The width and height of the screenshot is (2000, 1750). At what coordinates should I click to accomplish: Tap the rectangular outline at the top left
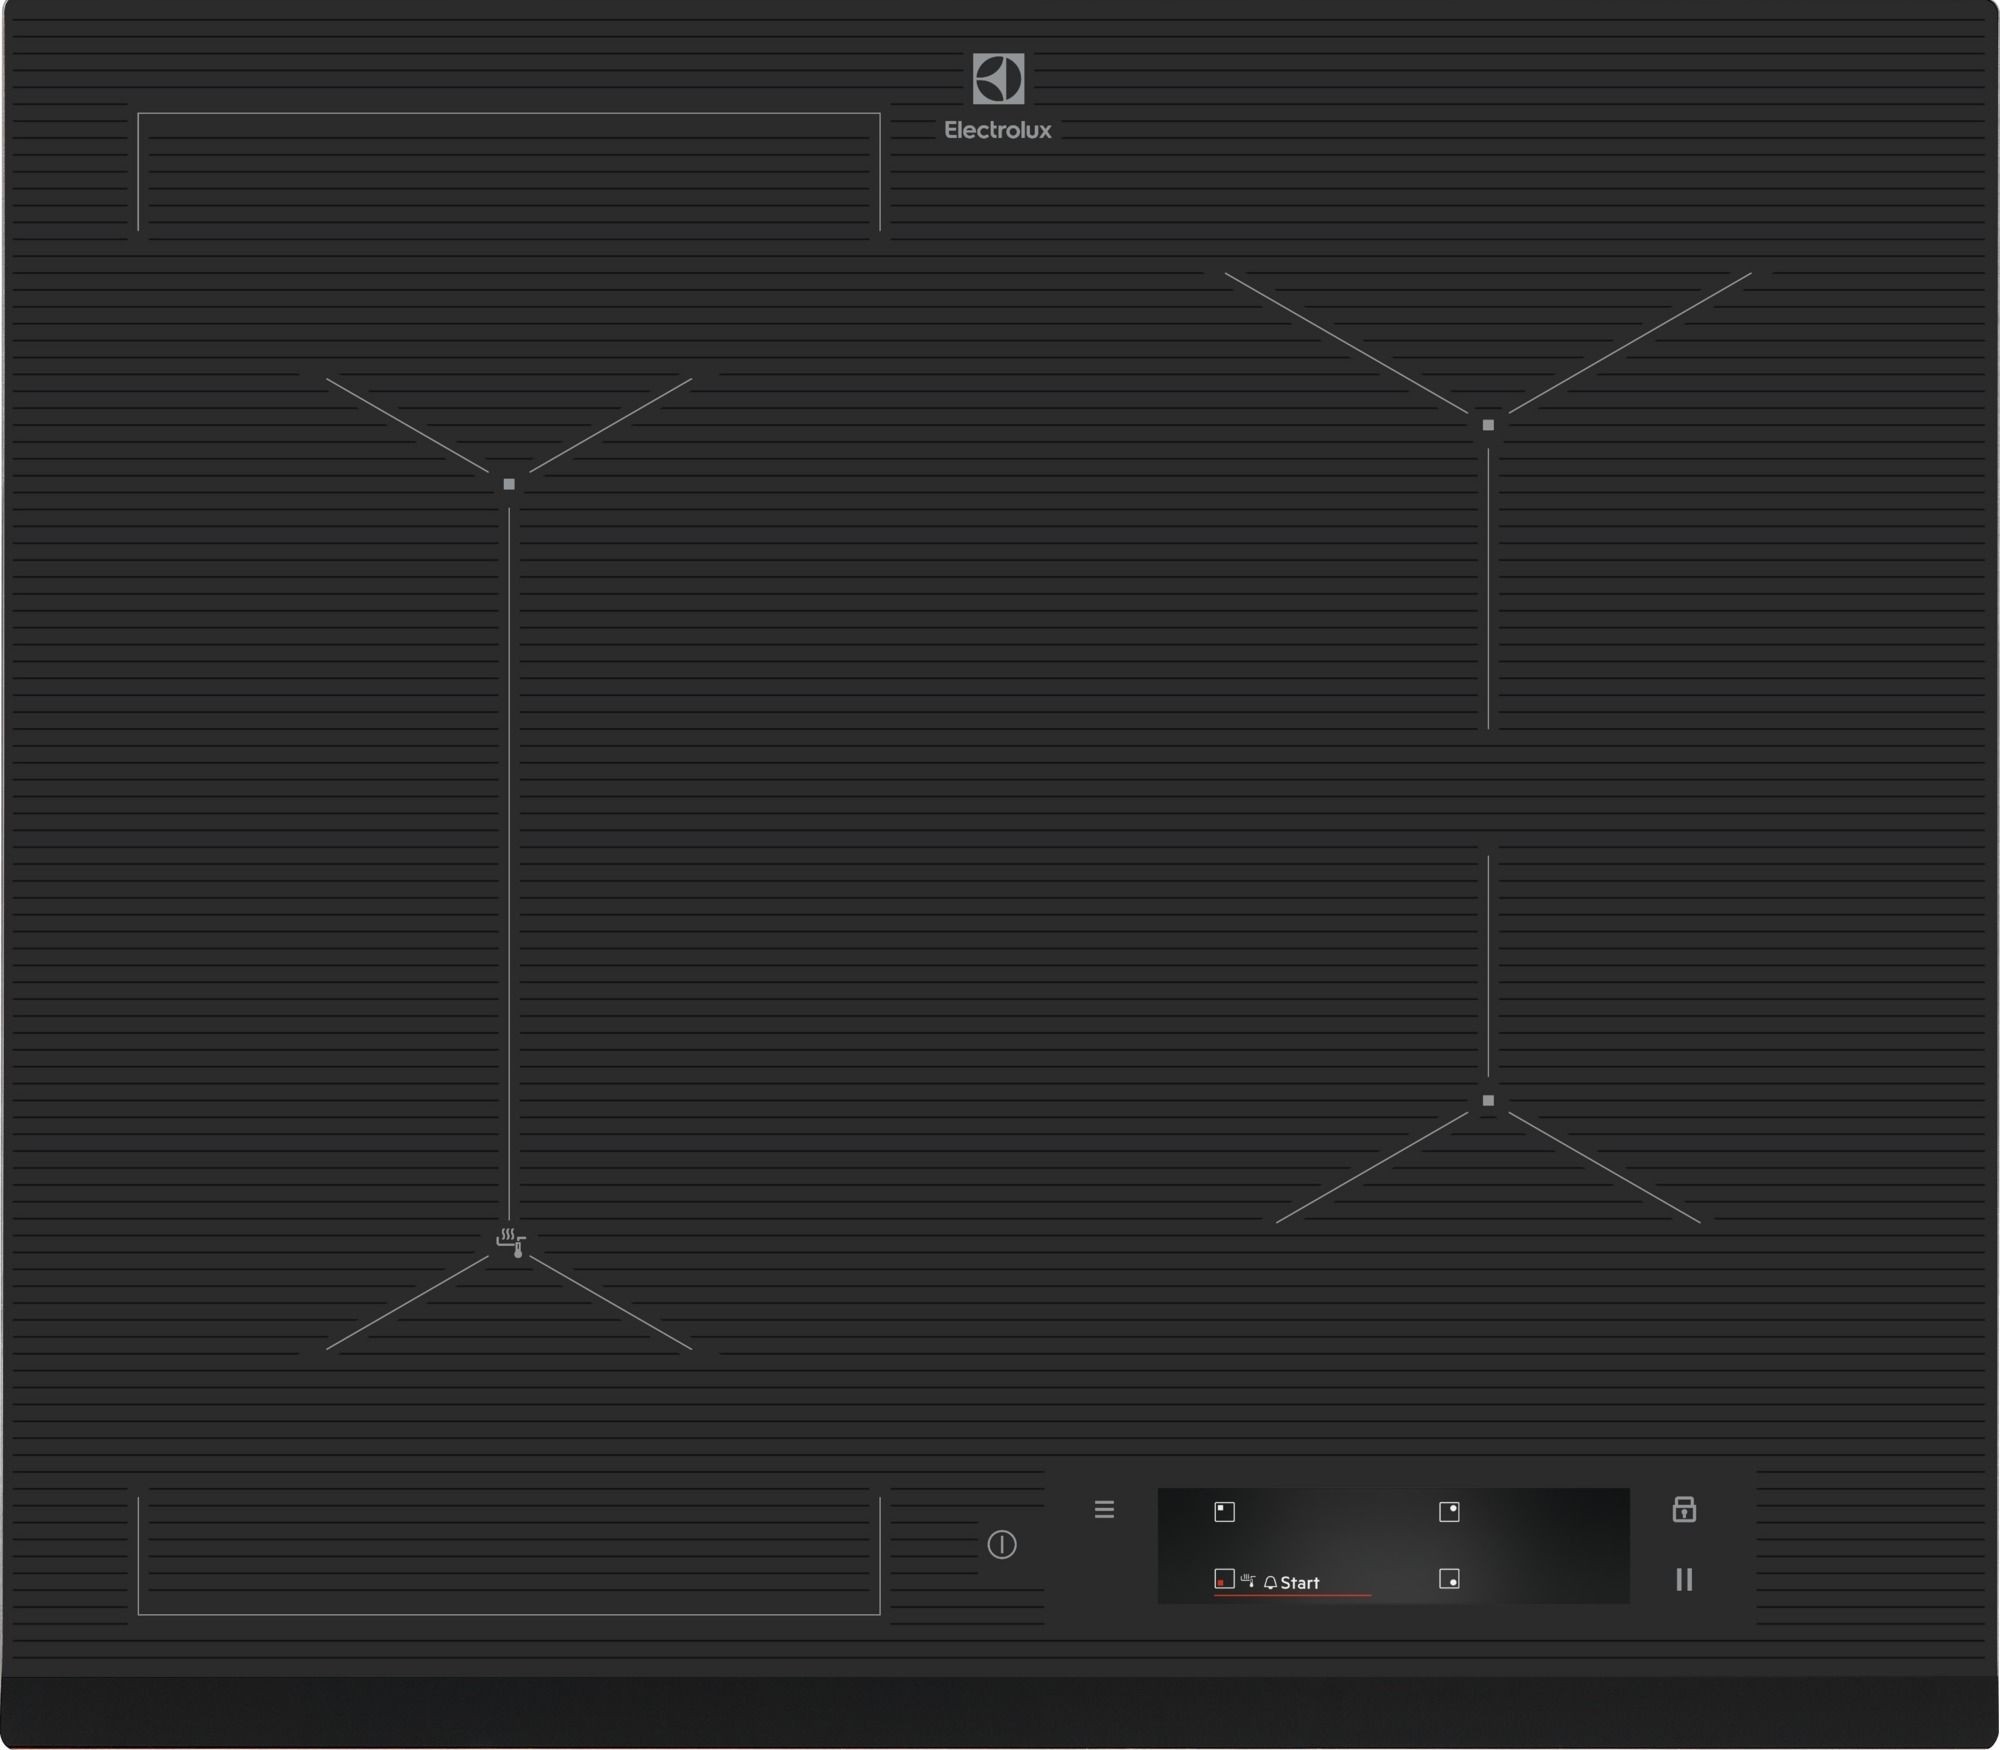click(508, 171)
